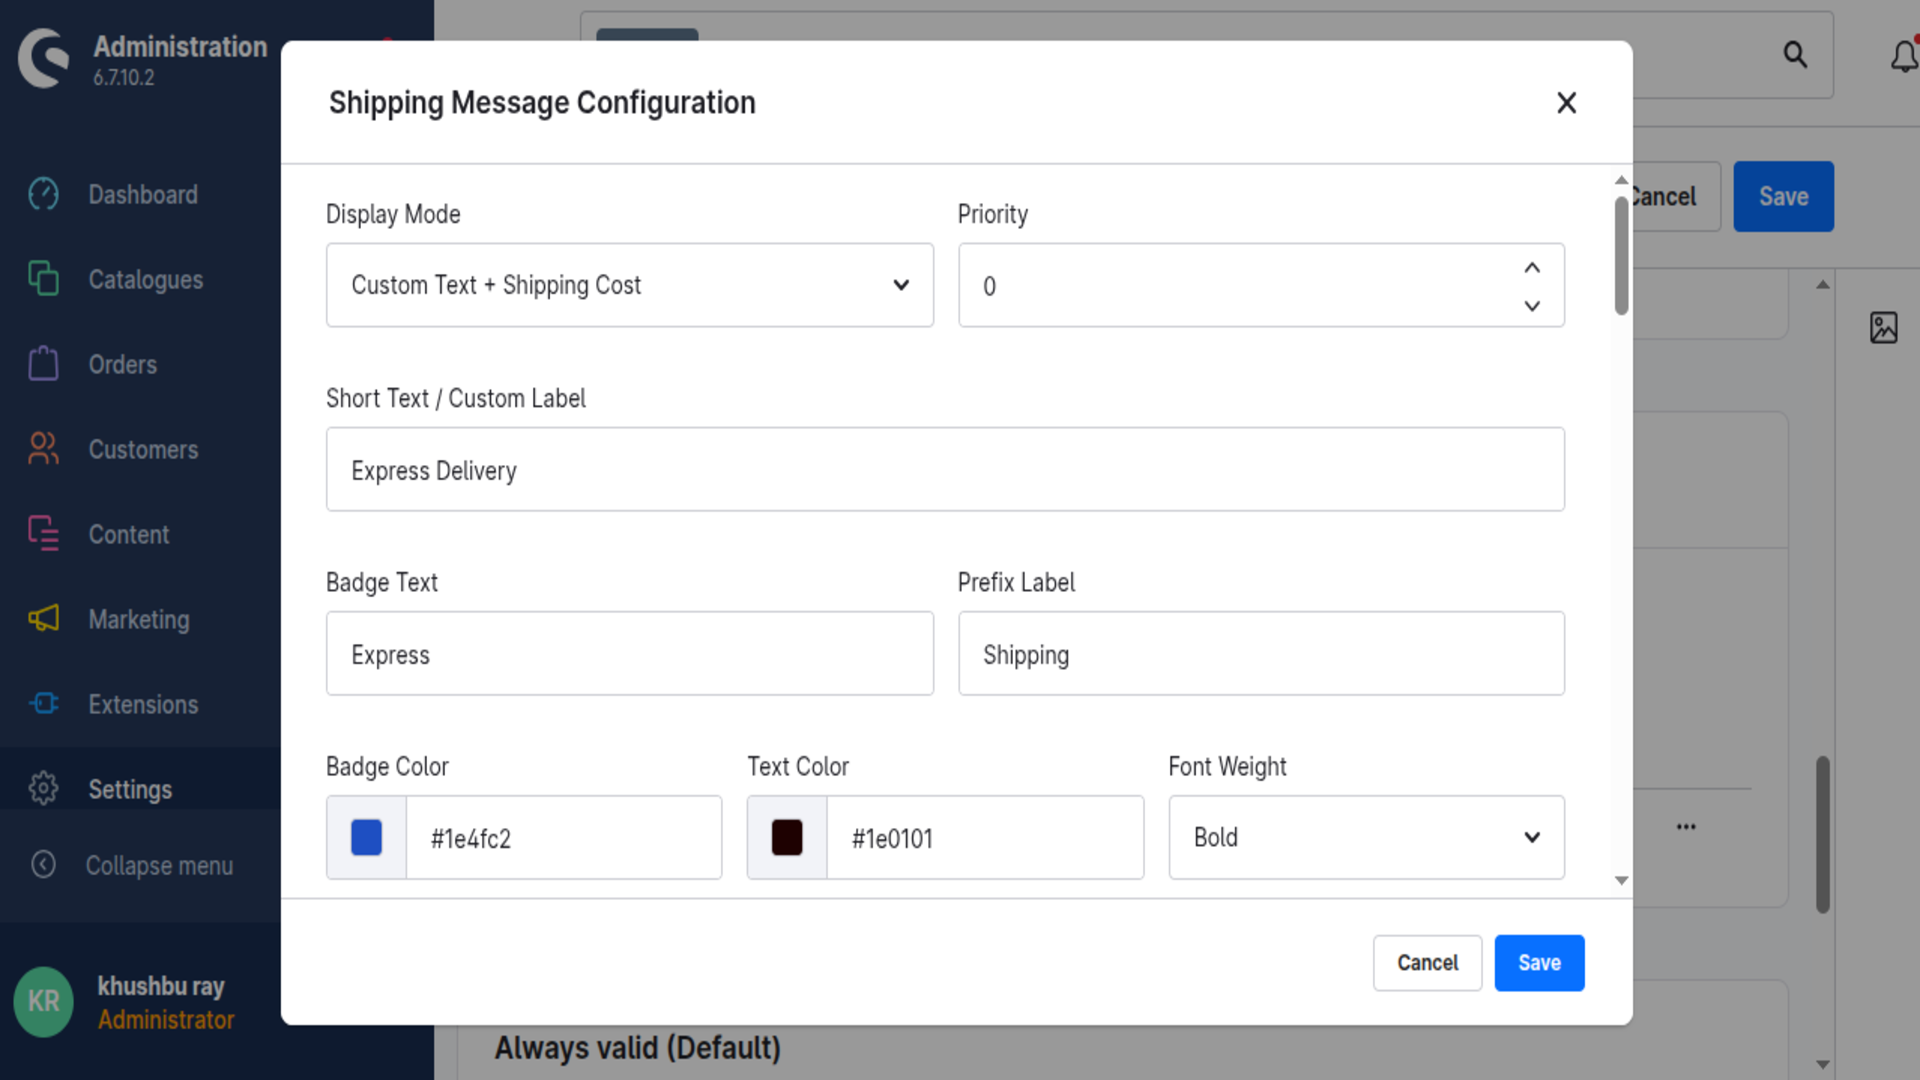Cancel the shipping message dialog
Image resolution: width=1920 pixels, height=1080 pixels.
pos(1427,963)
